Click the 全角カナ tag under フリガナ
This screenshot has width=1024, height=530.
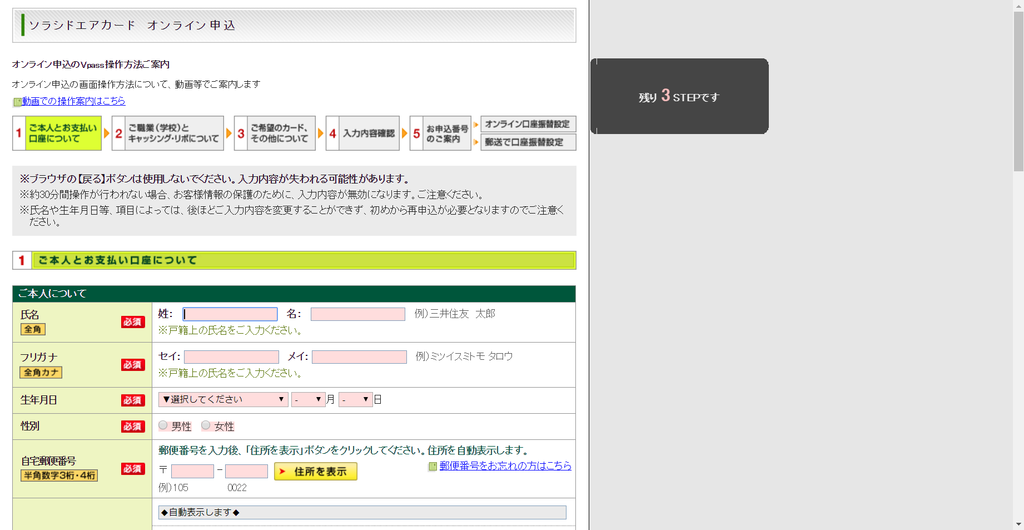coord(41,373)
